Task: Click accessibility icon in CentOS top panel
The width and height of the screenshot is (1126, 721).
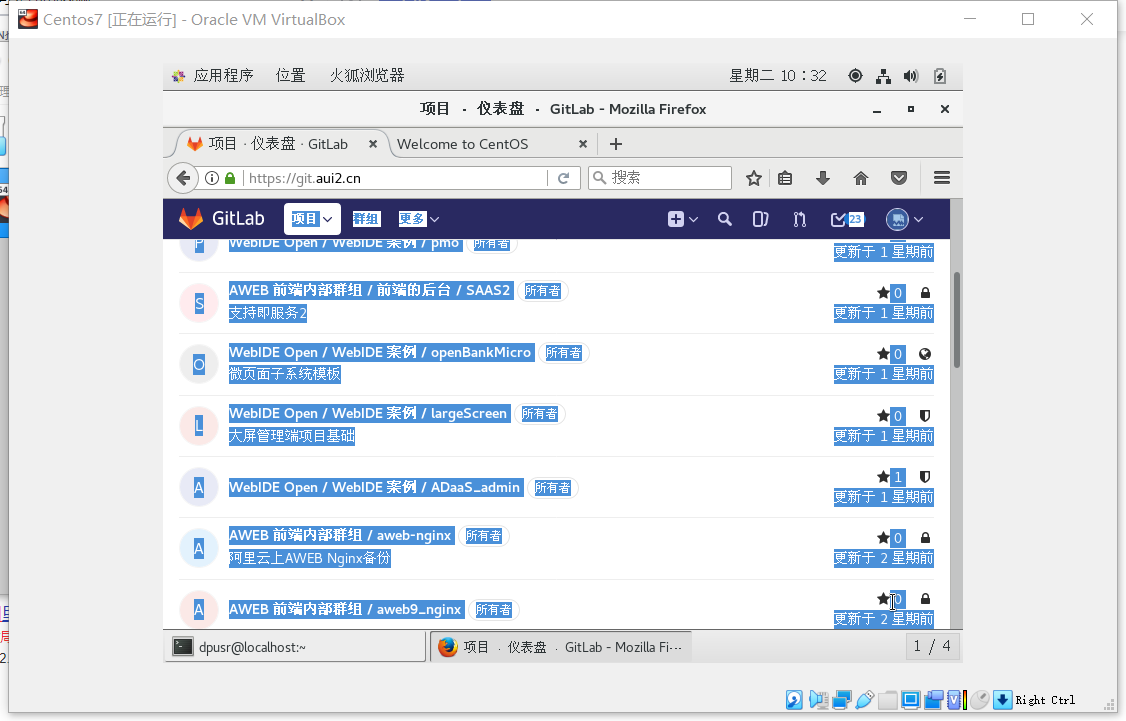Action: click(855, 75)
